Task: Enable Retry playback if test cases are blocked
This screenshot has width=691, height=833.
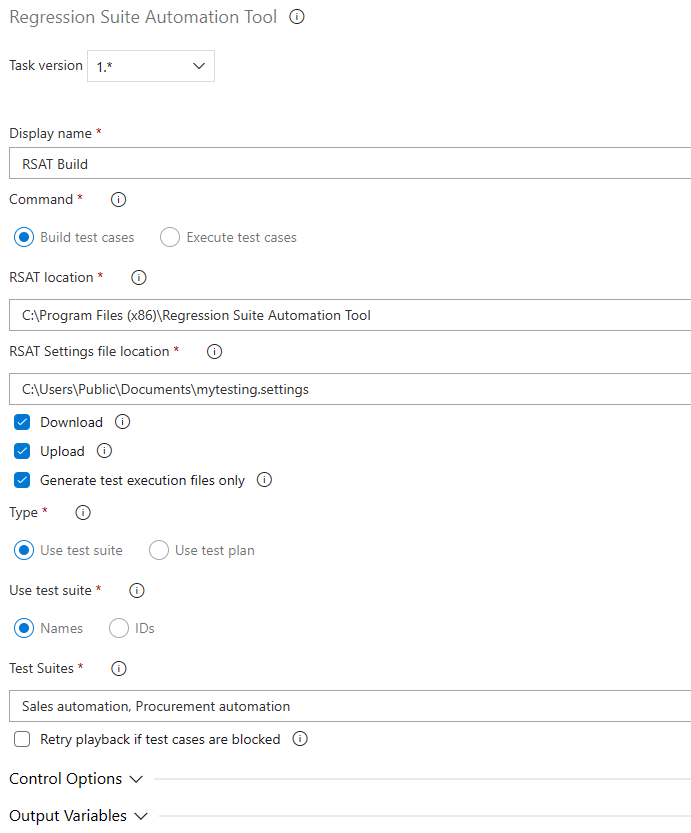Action: 22,738
